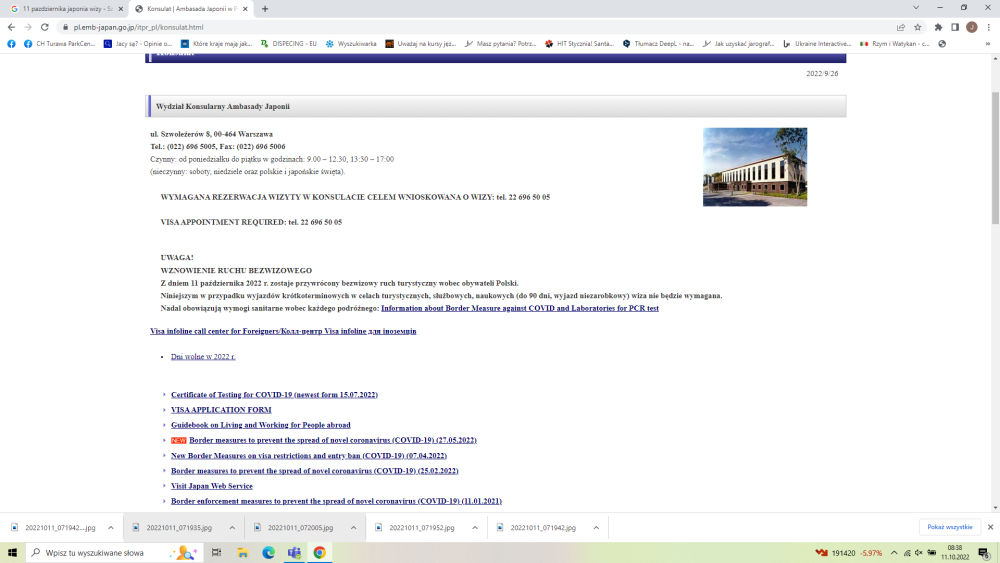
Task: Click 'Pokaż wszystkie' downloads button
Action: 949,527
